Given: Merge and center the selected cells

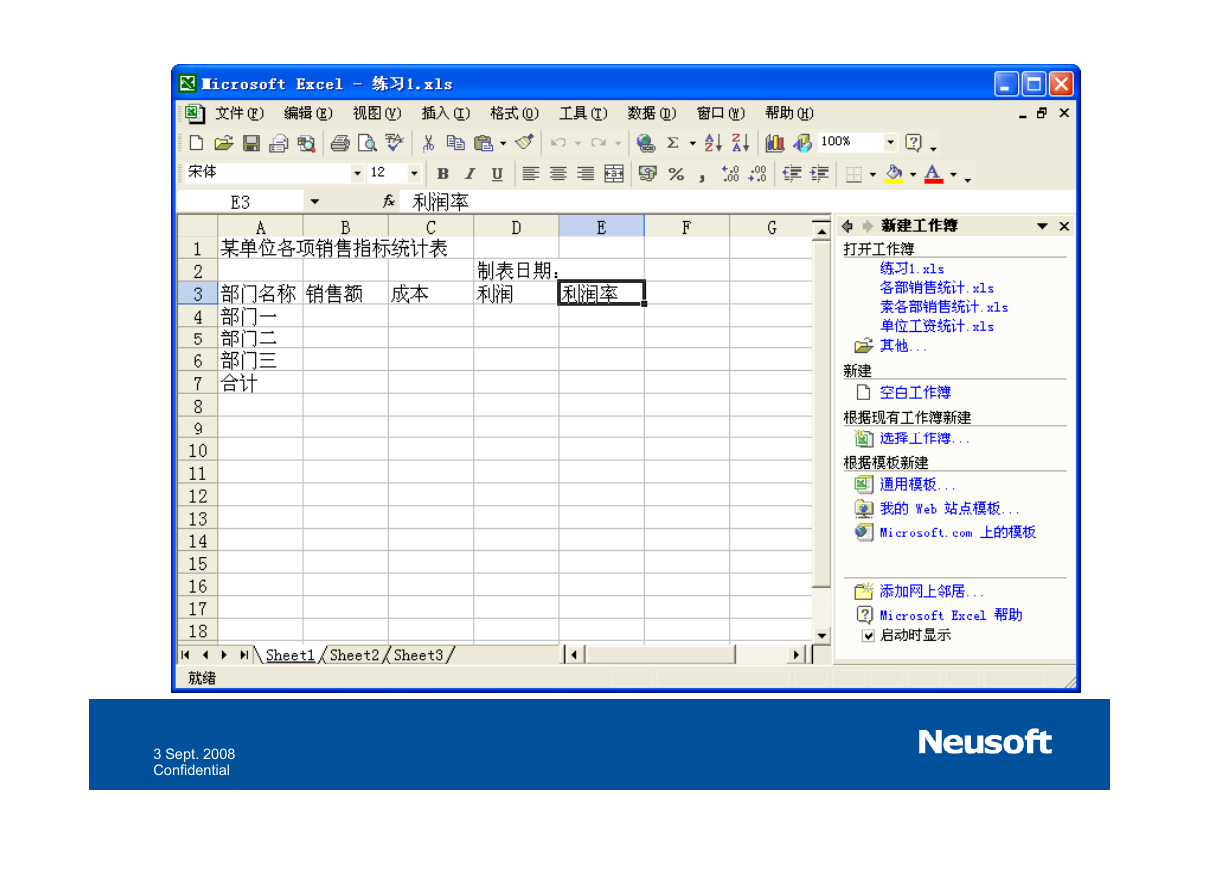Looking at the screenshot, I should [613, 174].
